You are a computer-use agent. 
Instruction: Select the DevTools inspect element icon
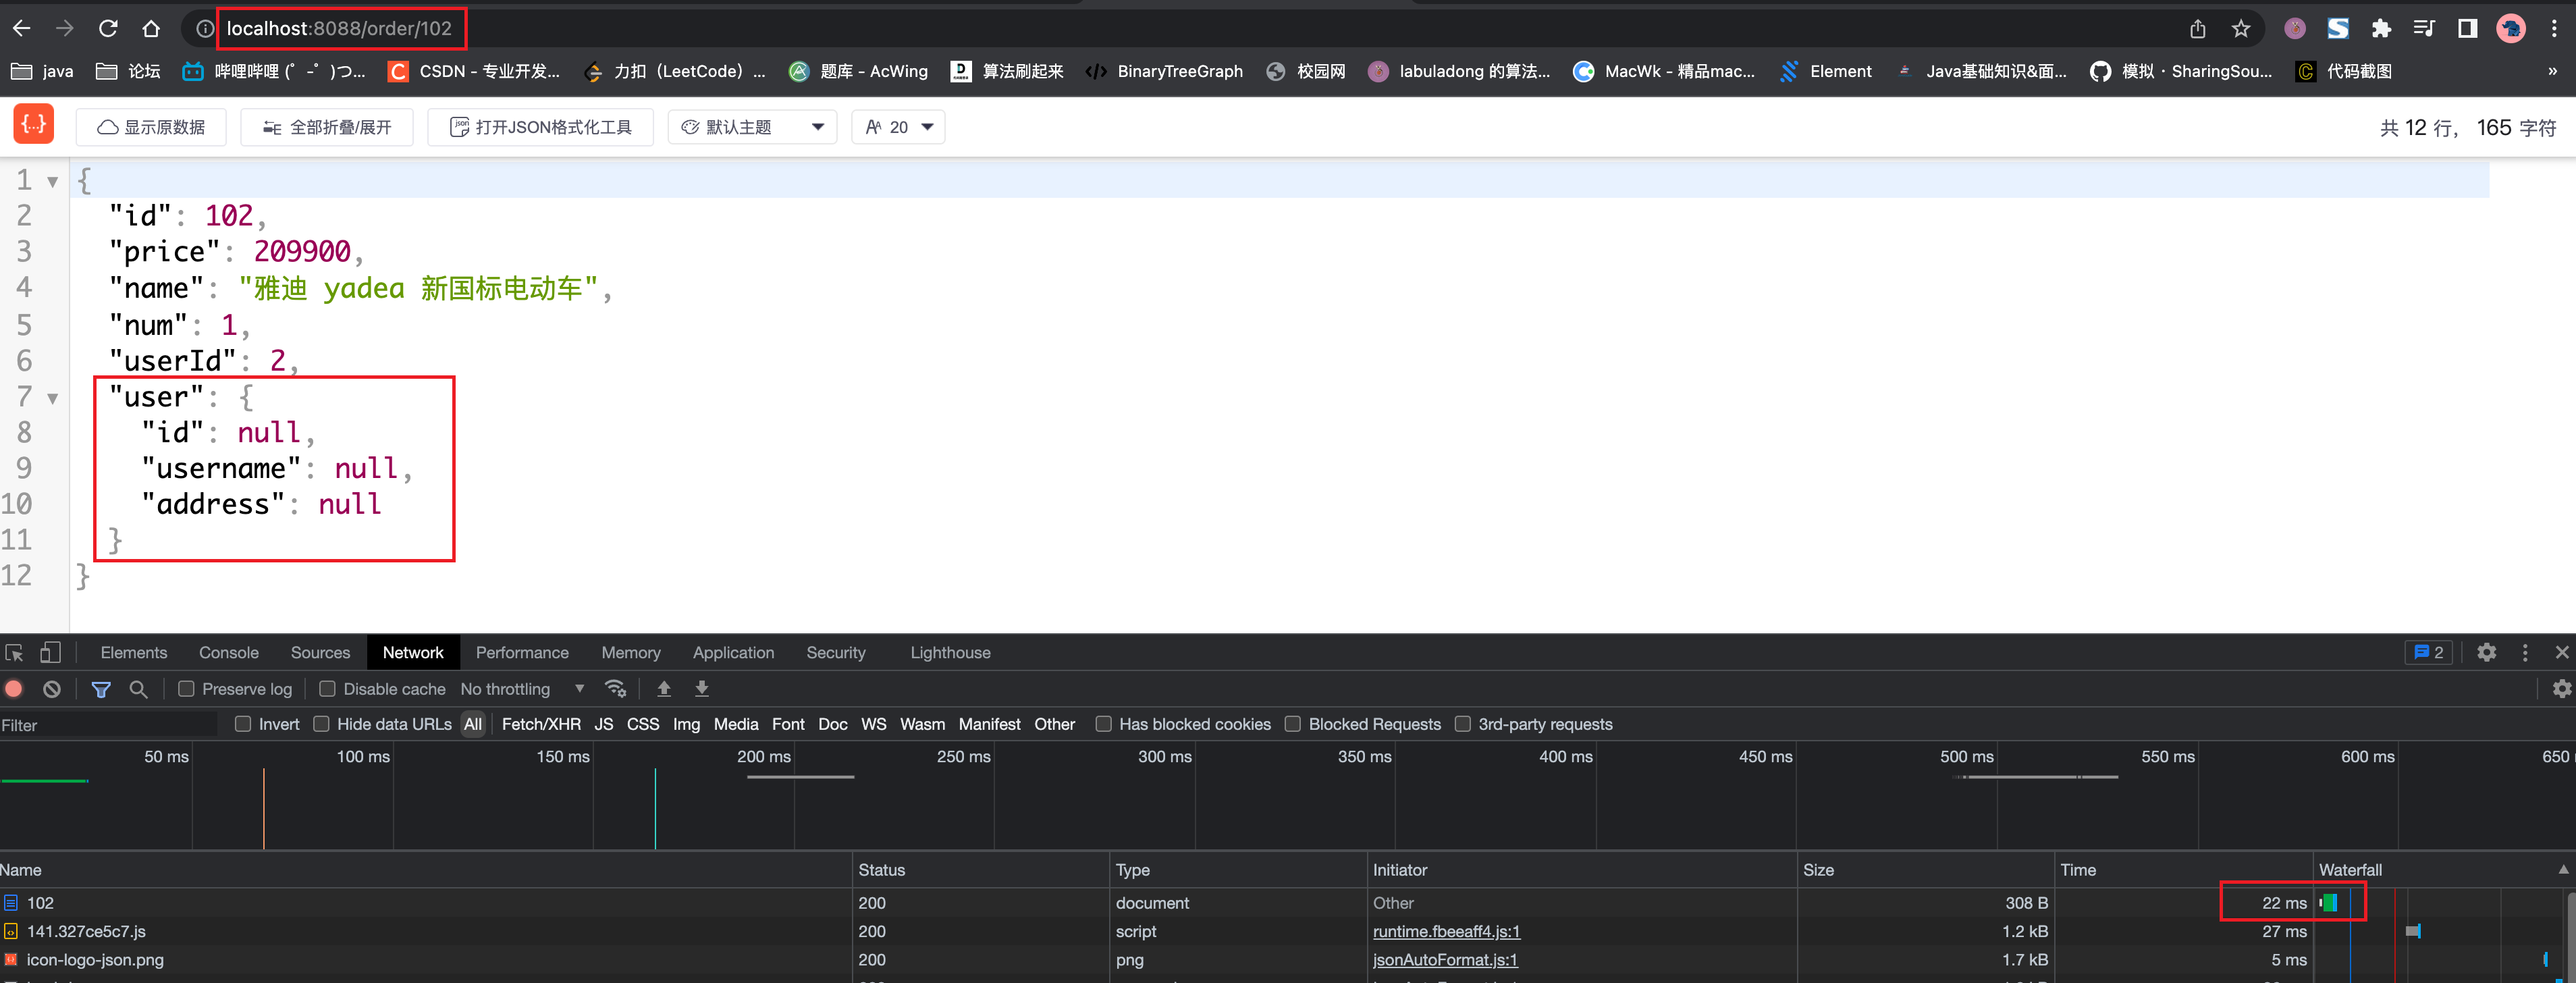pyautogui.click(x=14, y=653)
